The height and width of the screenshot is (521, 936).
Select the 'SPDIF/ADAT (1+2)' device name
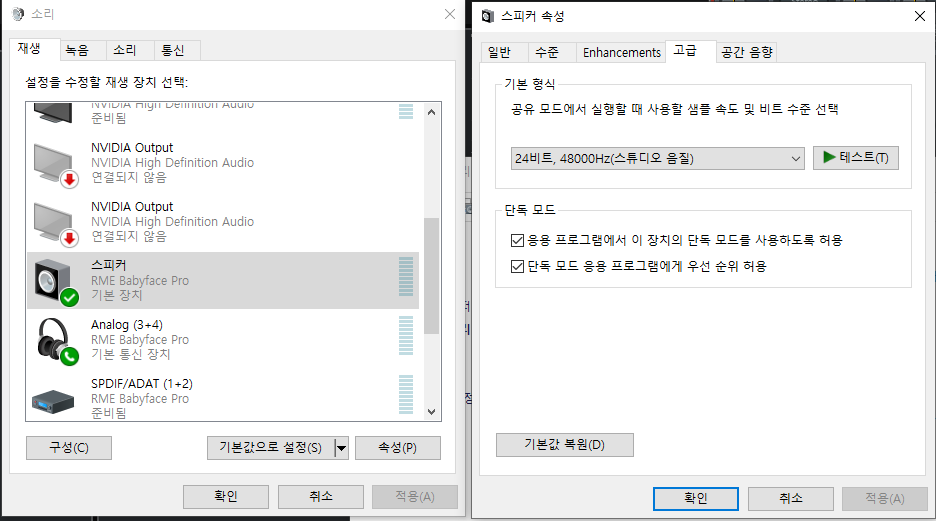pyautogui.click(x=141, y=384)
